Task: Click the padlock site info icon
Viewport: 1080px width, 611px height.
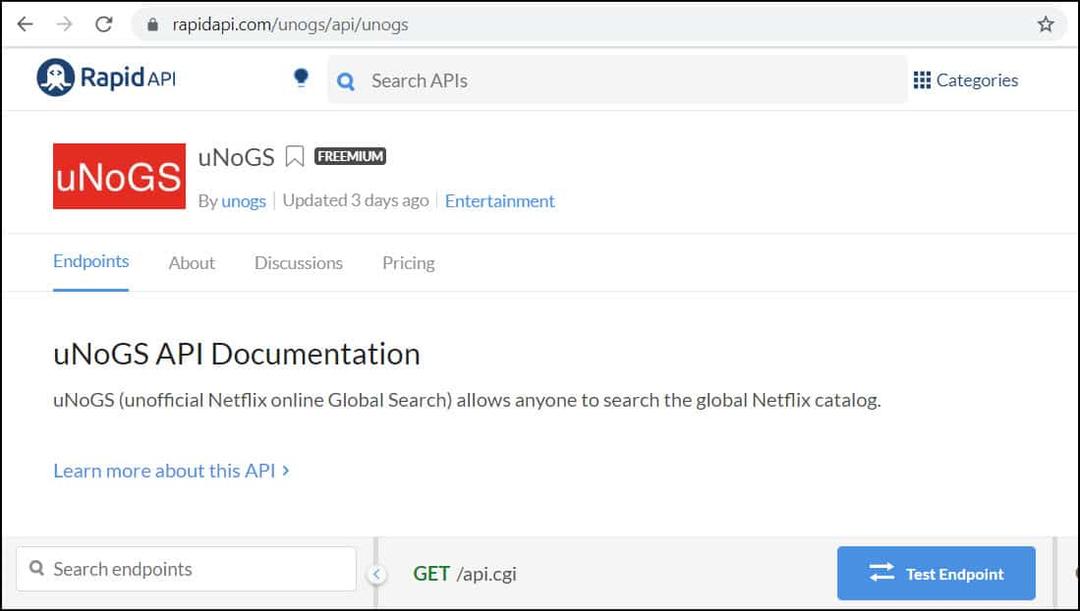Action: (x=153, y=25)
